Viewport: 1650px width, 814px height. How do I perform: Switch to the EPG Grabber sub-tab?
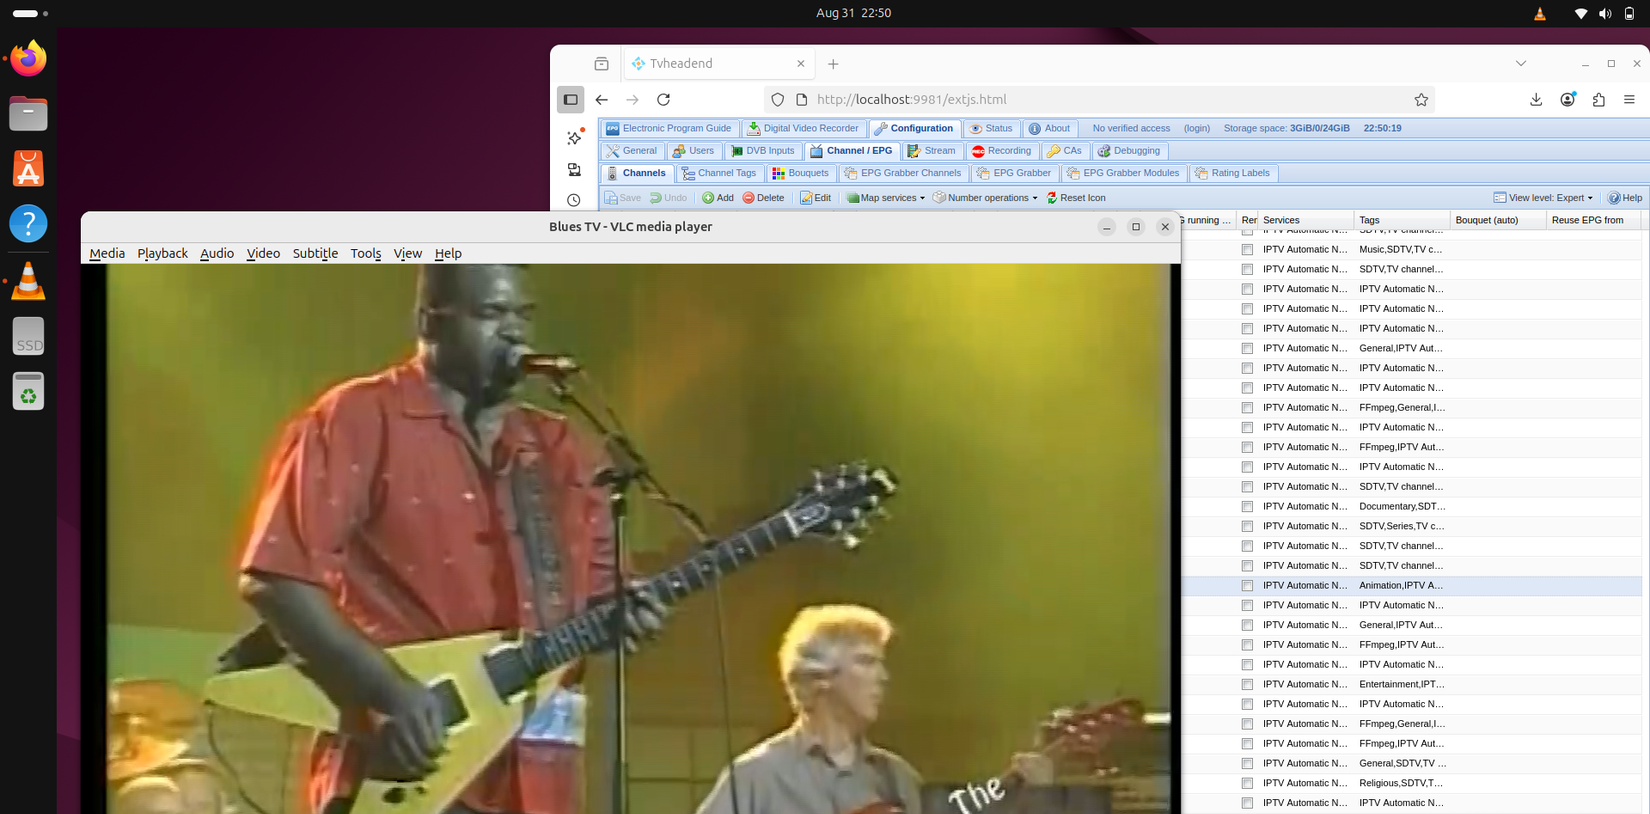[x=1014, y=173]
